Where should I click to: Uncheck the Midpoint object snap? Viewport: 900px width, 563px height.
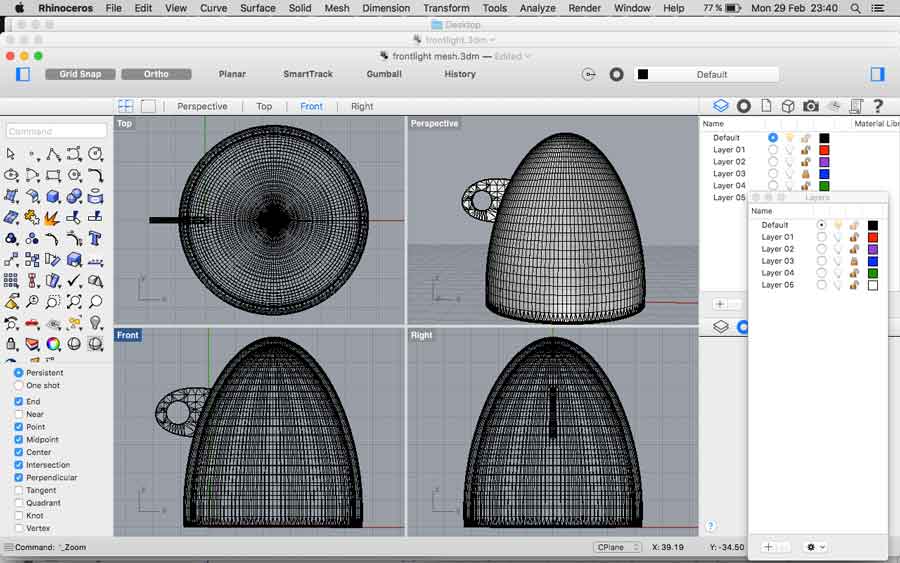click(x=18, y=439)
